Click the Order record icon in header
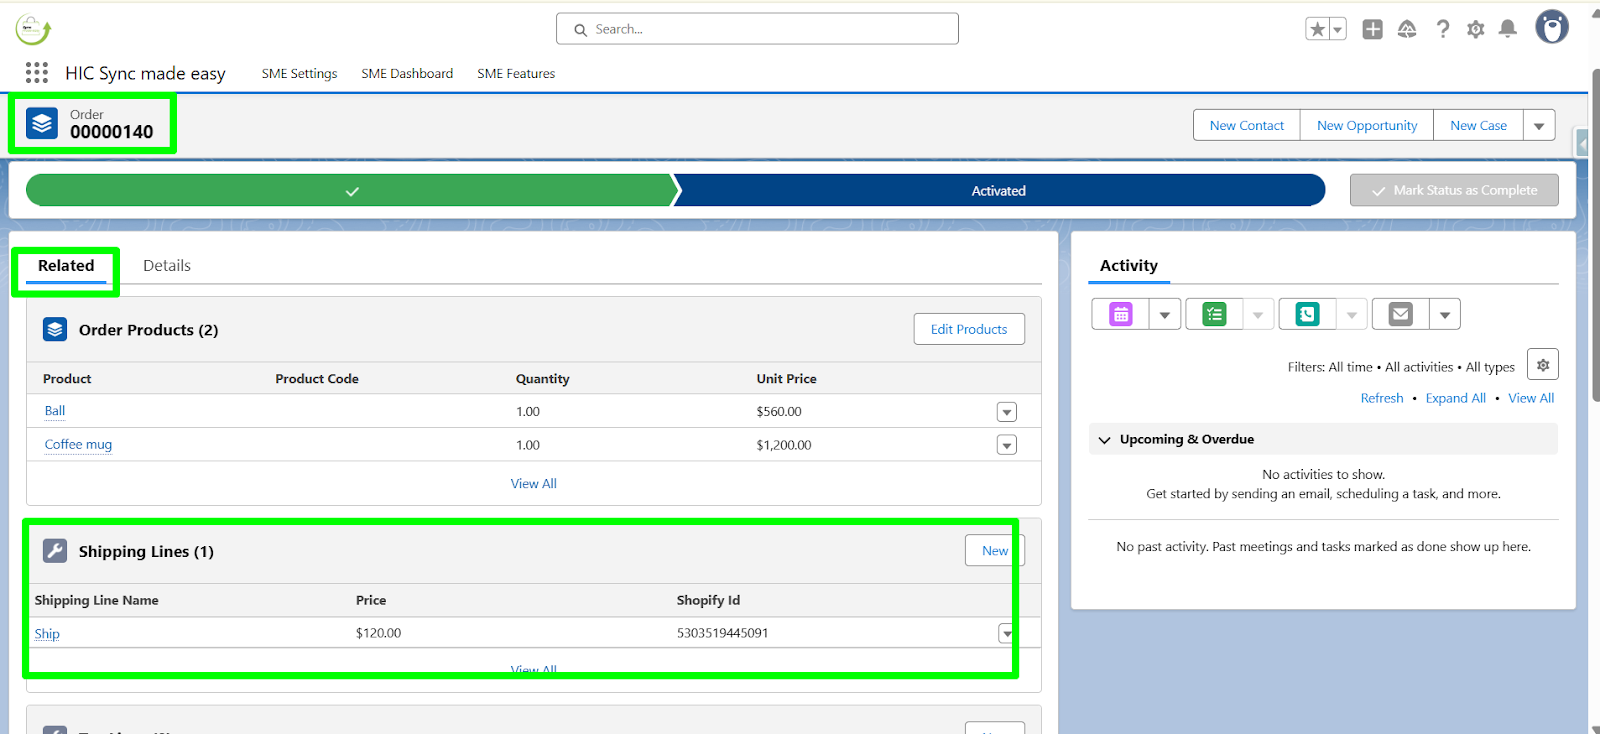Screen dimensions: 1600x734 [42, 123]
